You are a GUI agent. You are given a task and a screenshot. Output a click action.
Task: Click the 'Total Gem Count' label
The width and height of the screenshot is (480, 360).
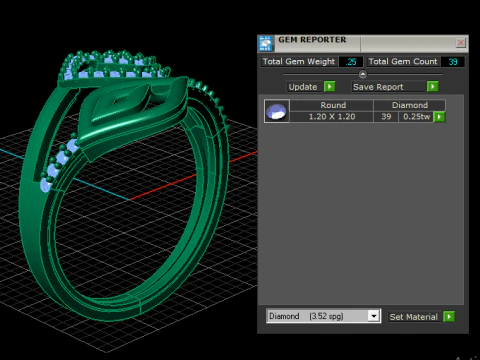point(403,62)
